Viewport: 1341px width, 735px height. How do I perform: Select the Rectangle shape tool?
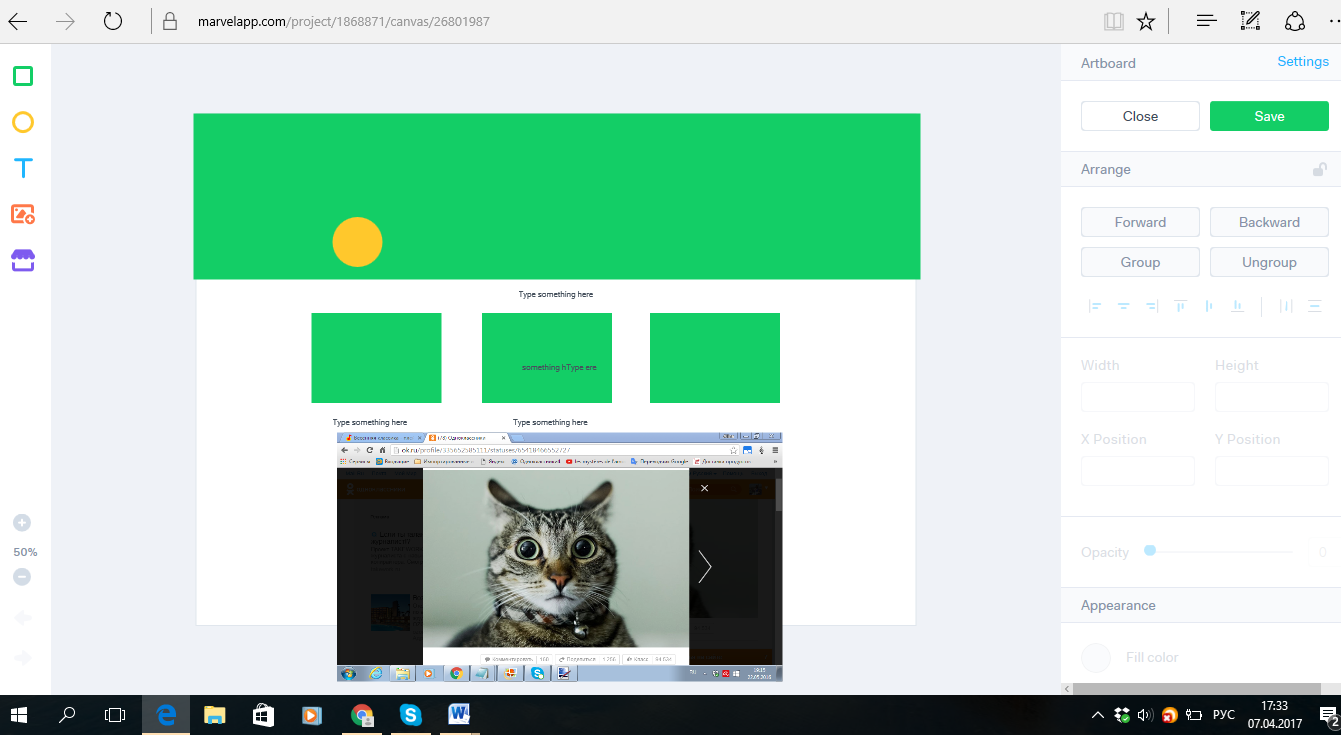pos(23,77)
